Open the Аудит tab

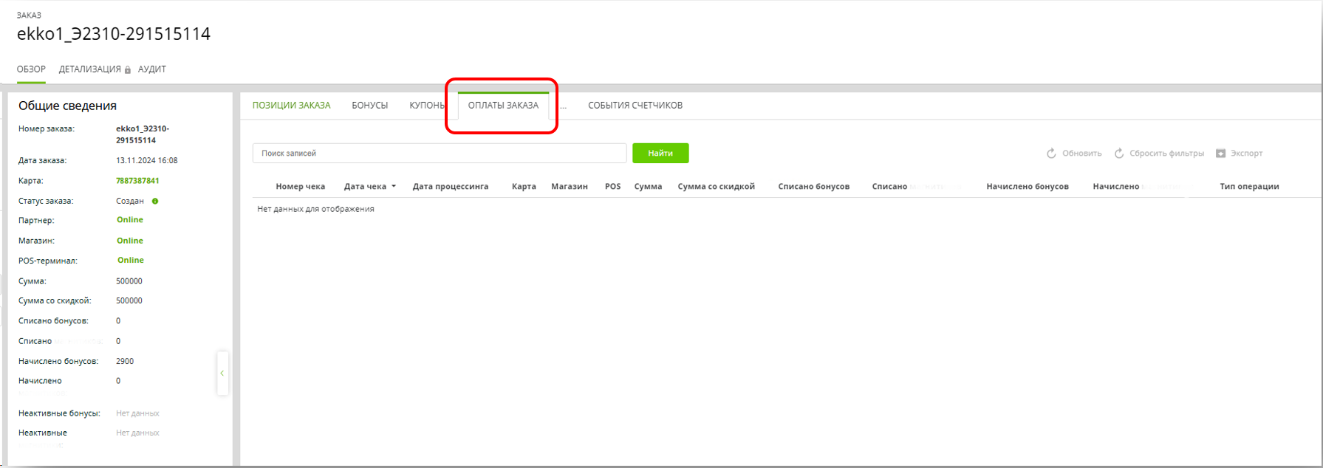tap(152, 69)
